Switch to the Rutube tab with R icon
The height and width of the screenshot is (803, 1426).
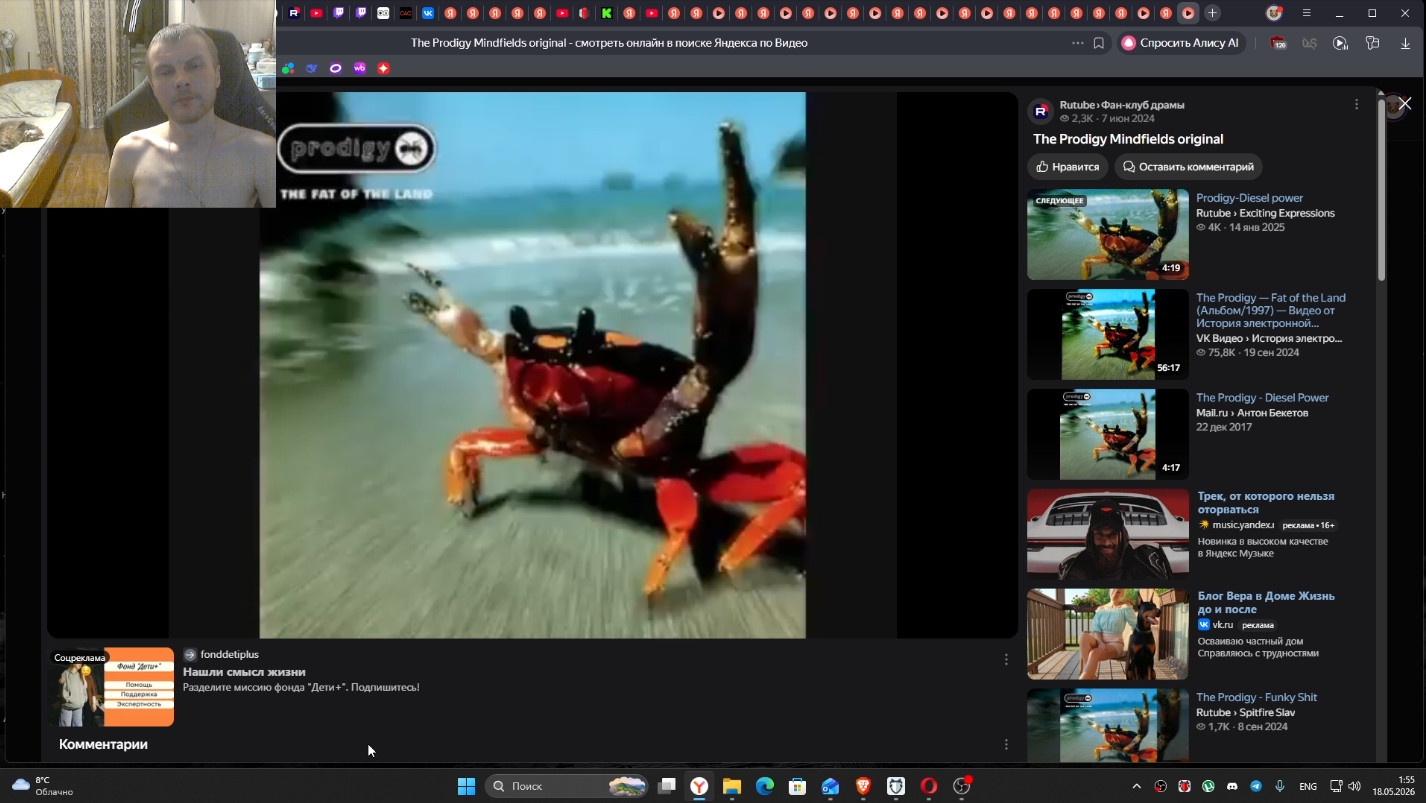tap(294, 13)
